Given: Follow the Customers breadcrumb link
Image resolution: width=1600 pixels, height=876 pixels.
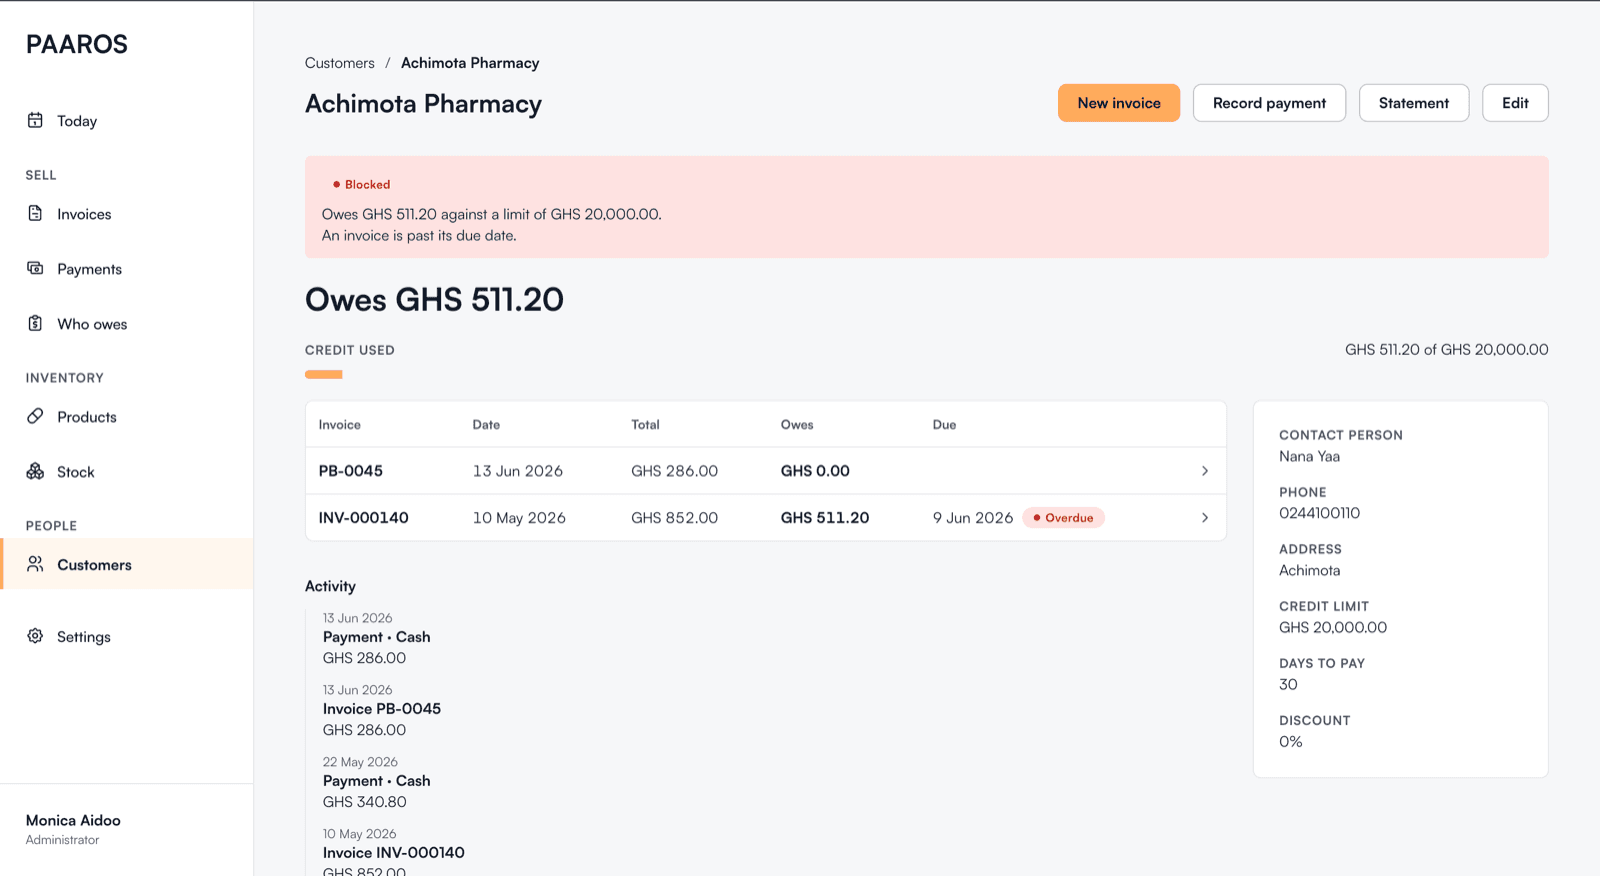Looking at the screenshot, I should [340, 63].
